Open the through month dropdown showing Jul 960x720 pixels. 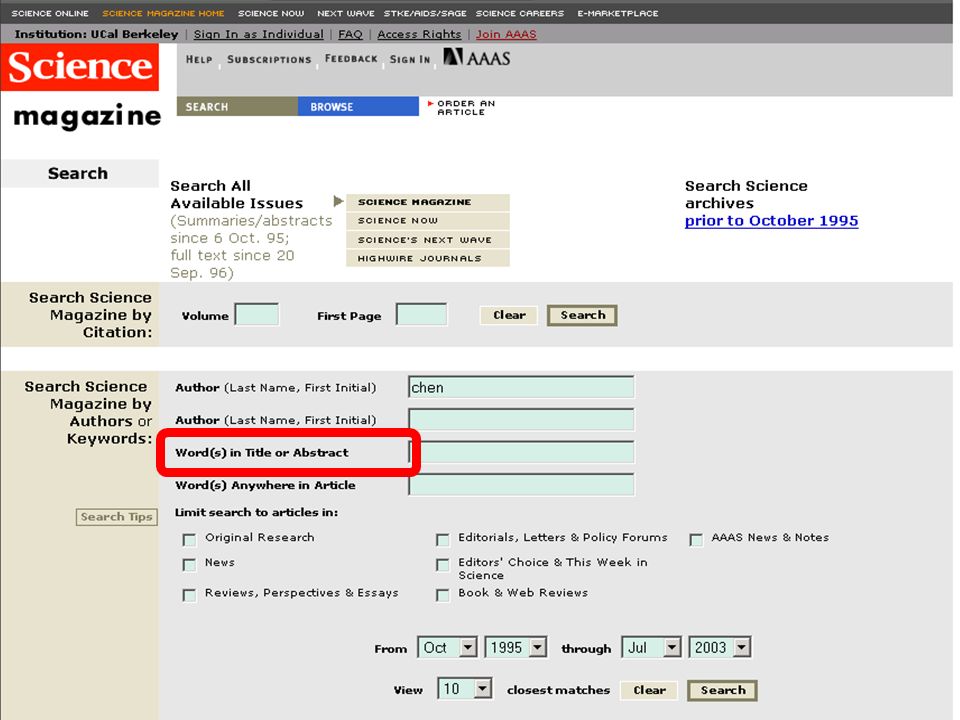651,647
